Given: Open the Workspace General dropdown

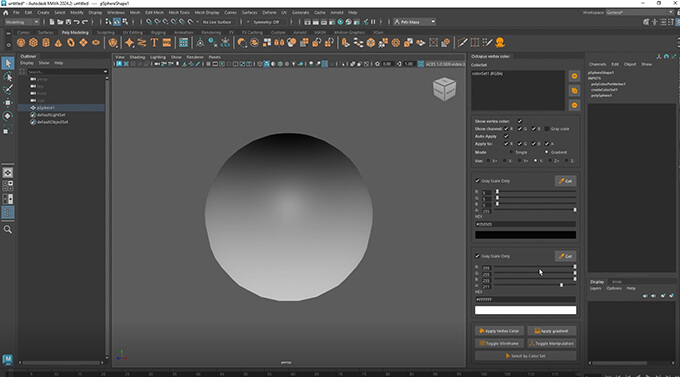Looking at the screenshot, I should (640, 13).
